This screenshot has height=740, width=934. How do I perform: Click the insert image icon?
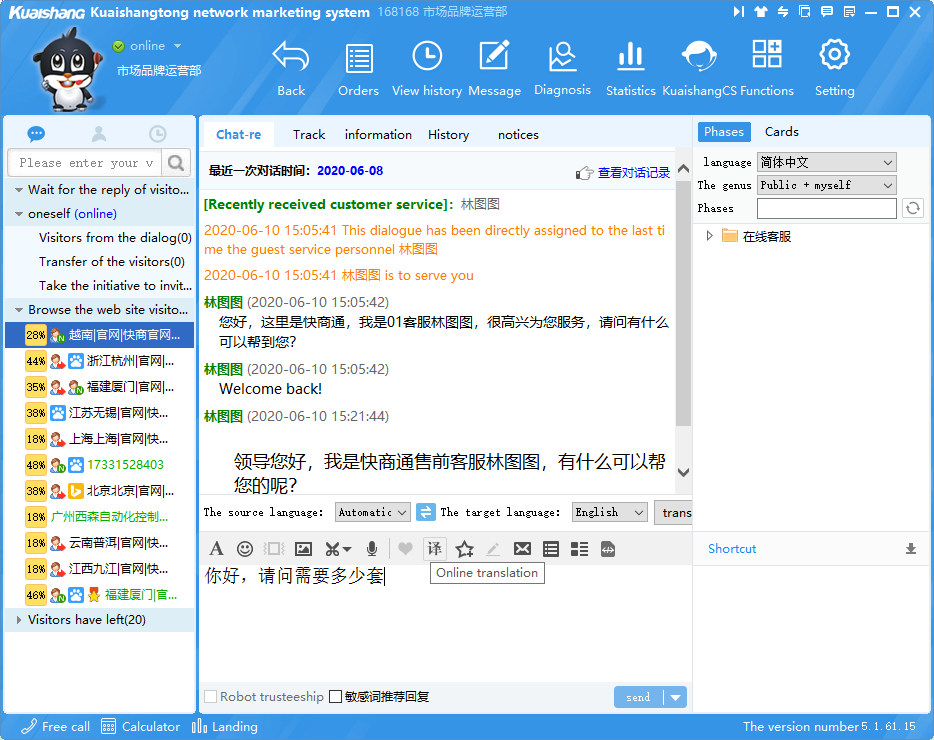[304, 549]
